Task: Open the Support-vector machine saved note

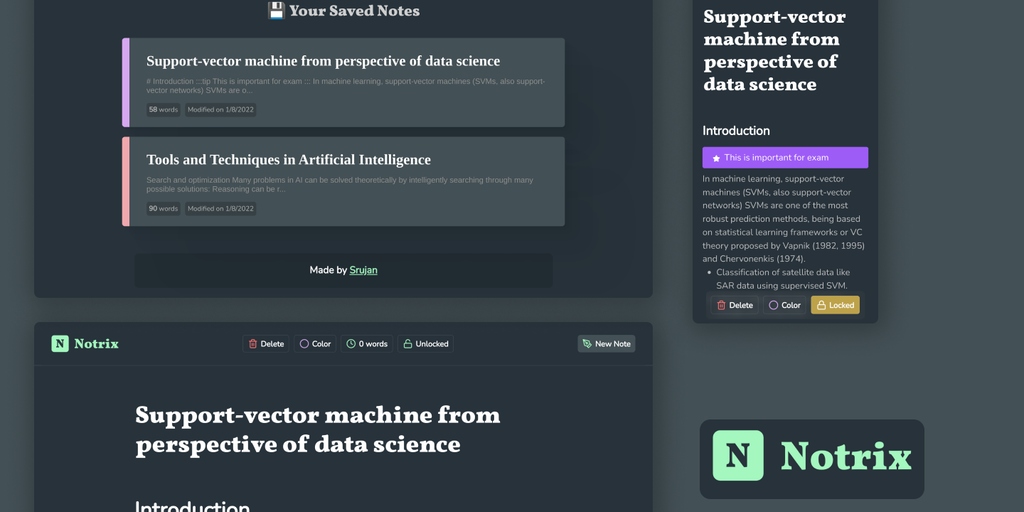Action: point(323,61)
